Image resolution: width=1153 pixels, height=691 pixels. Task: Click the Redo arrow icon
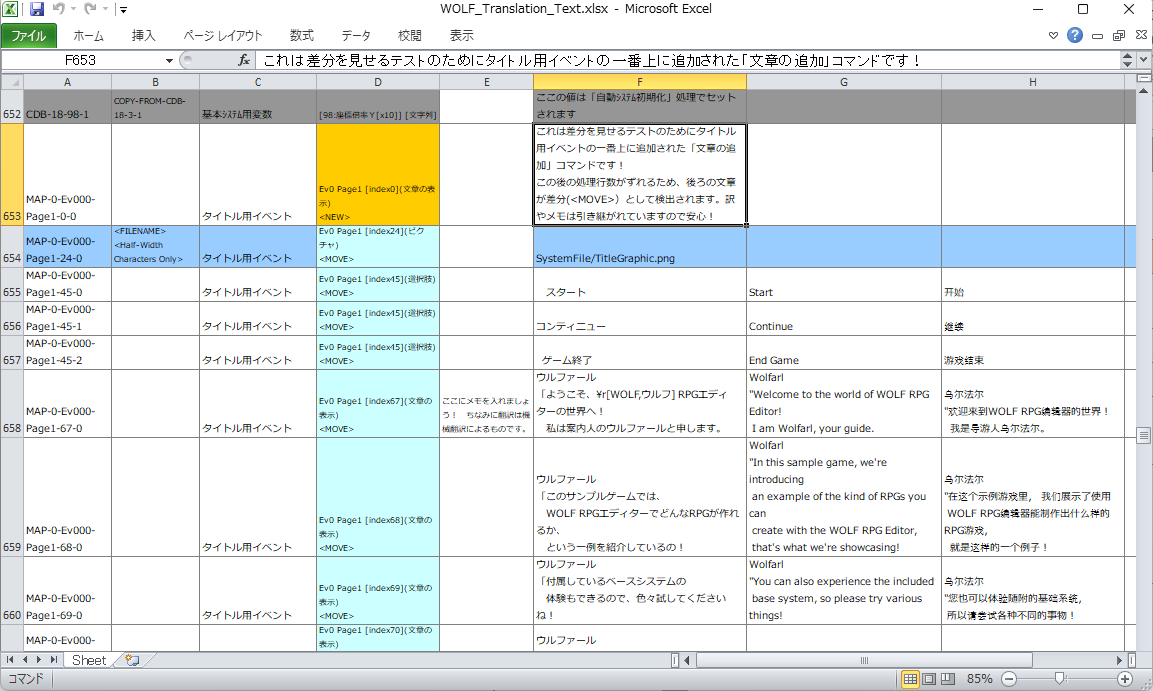pyautogui.click(x=90, y=9)
